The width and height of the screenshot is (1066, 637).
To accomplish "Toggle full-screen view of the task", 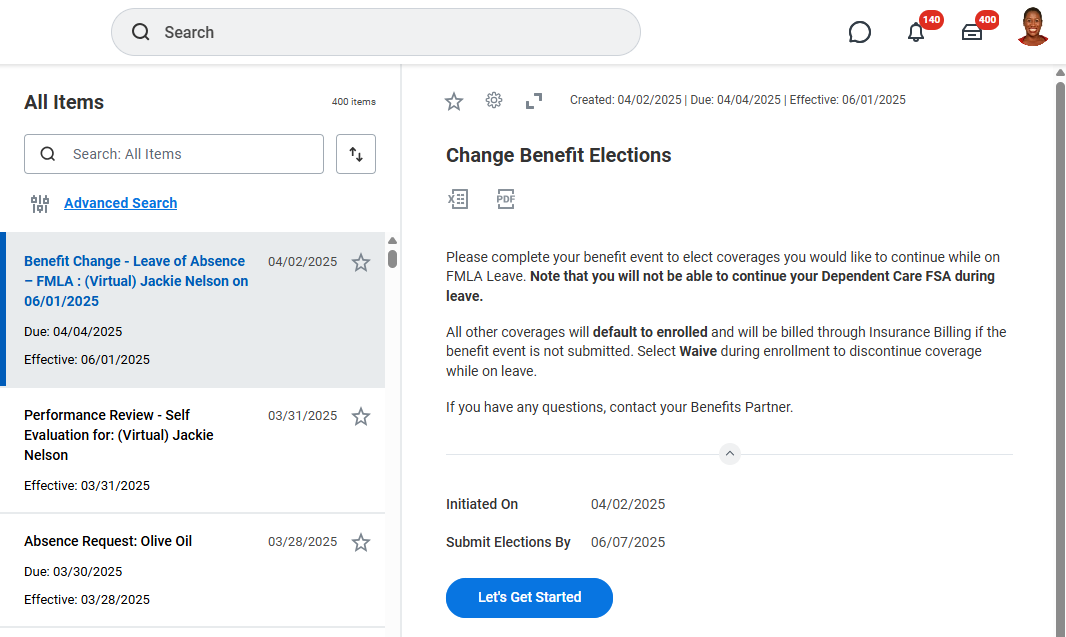I will point(534,100).
